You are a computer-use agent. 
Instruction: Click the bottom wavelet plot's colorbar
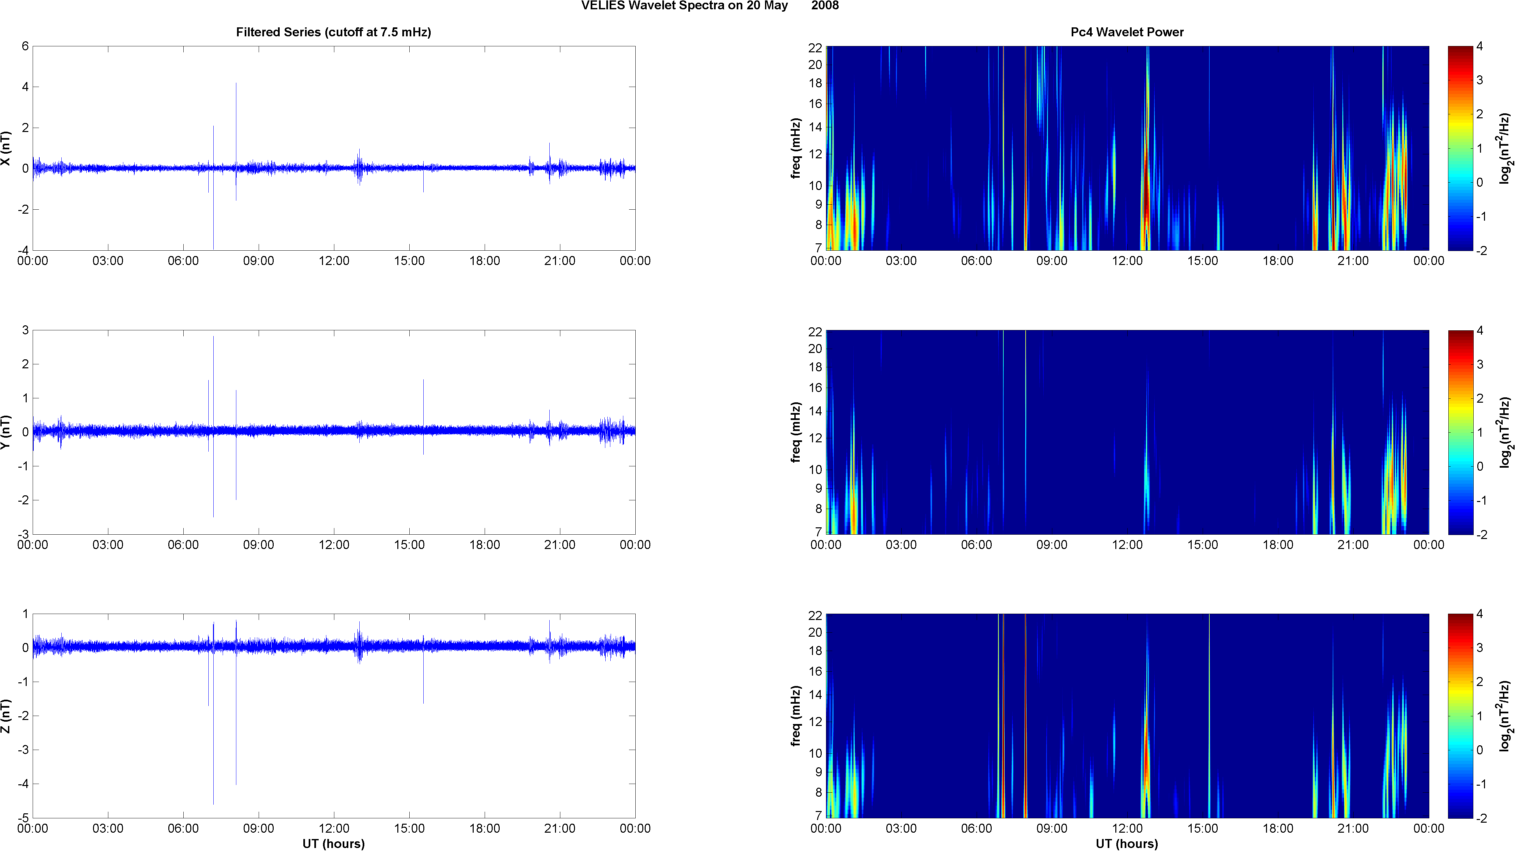pyautogui.click(x=1460, y=716)
